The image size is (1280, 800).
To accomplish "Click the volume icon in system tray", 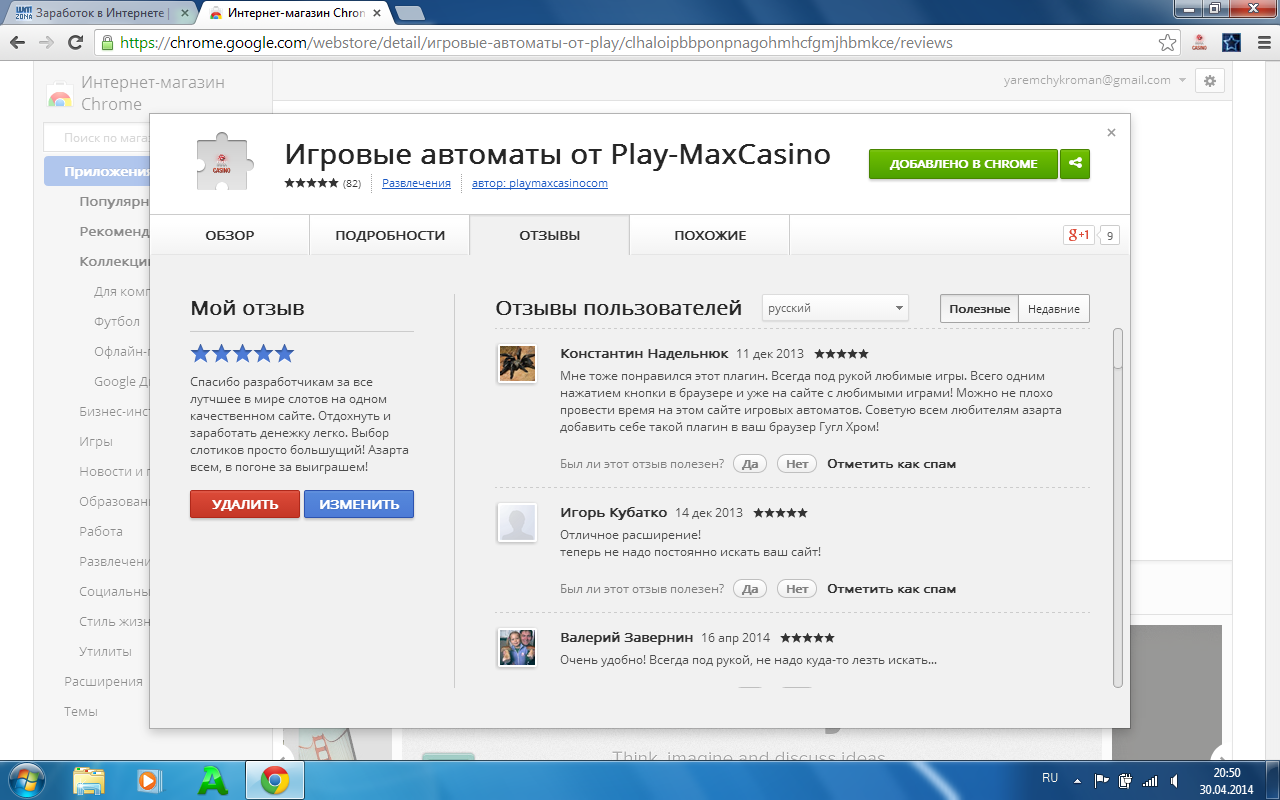I will pos(1177,780).
